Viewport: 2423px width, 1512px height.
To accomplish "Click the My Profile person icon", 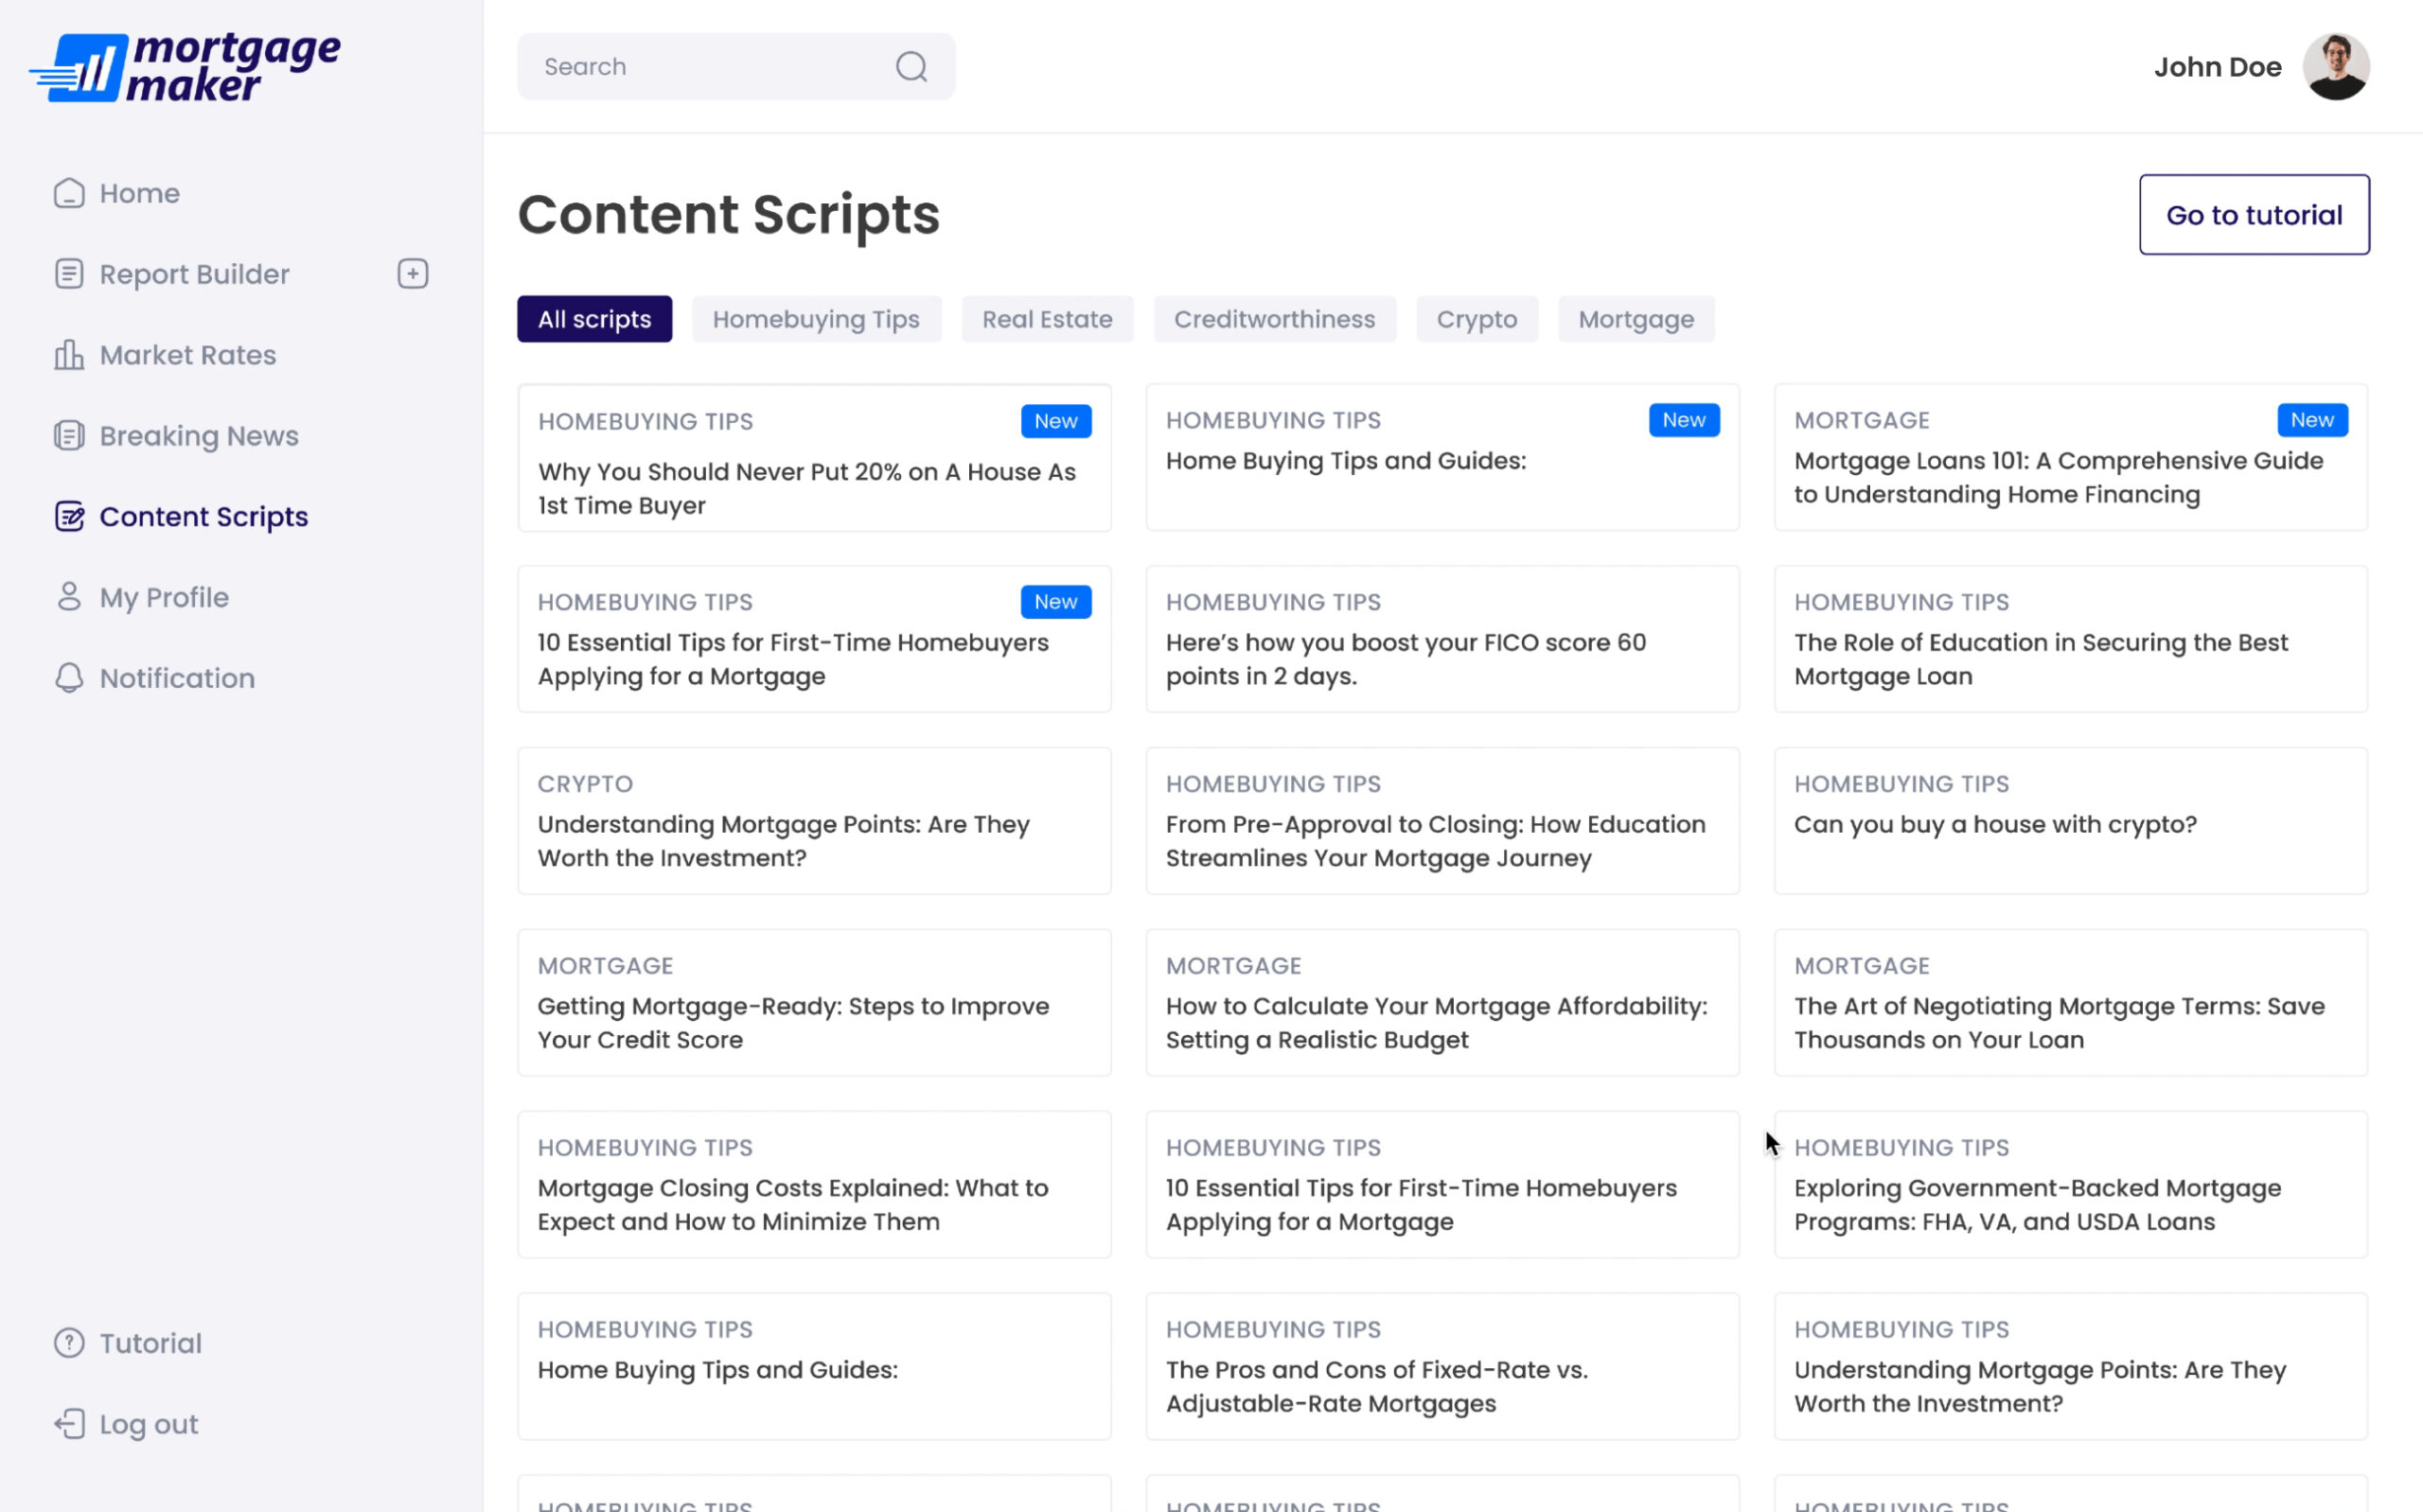I will pos(69,597).
